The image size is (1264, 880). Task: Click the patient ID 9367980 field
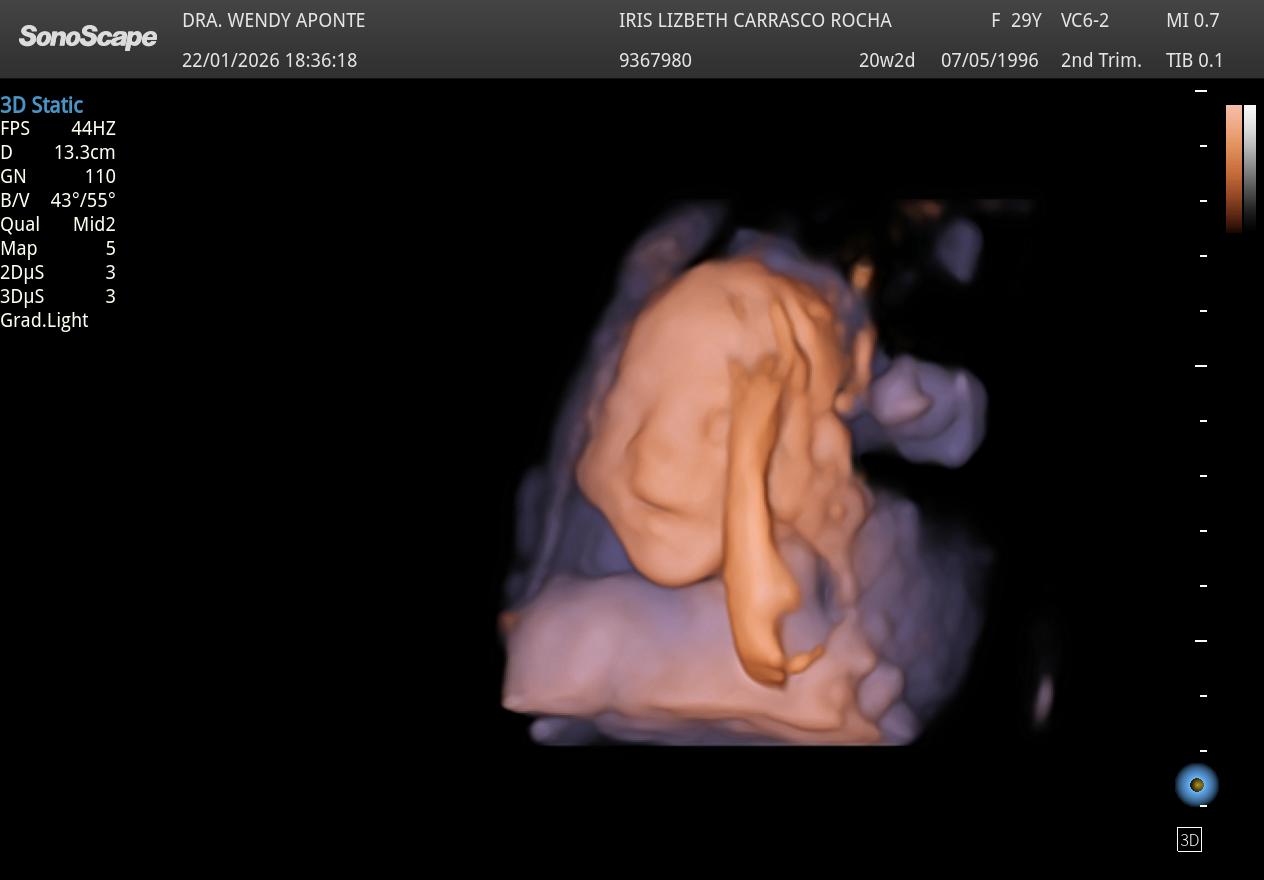(655, 60)
